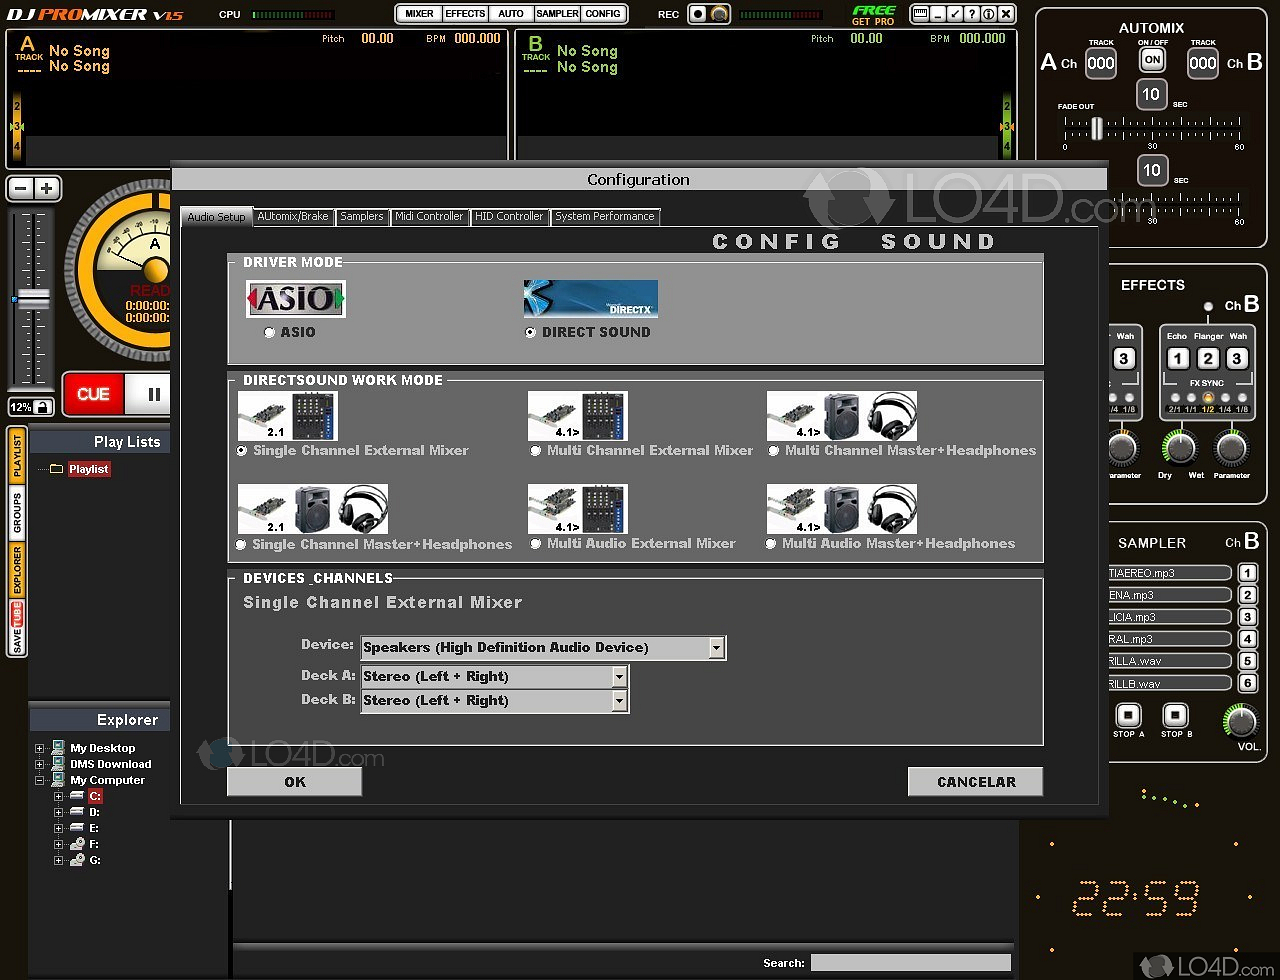Image resolution: width=1280 pixels, height=980 pixels.
Task: Click OK to confirm audio settings
Action: pos(293,781)
